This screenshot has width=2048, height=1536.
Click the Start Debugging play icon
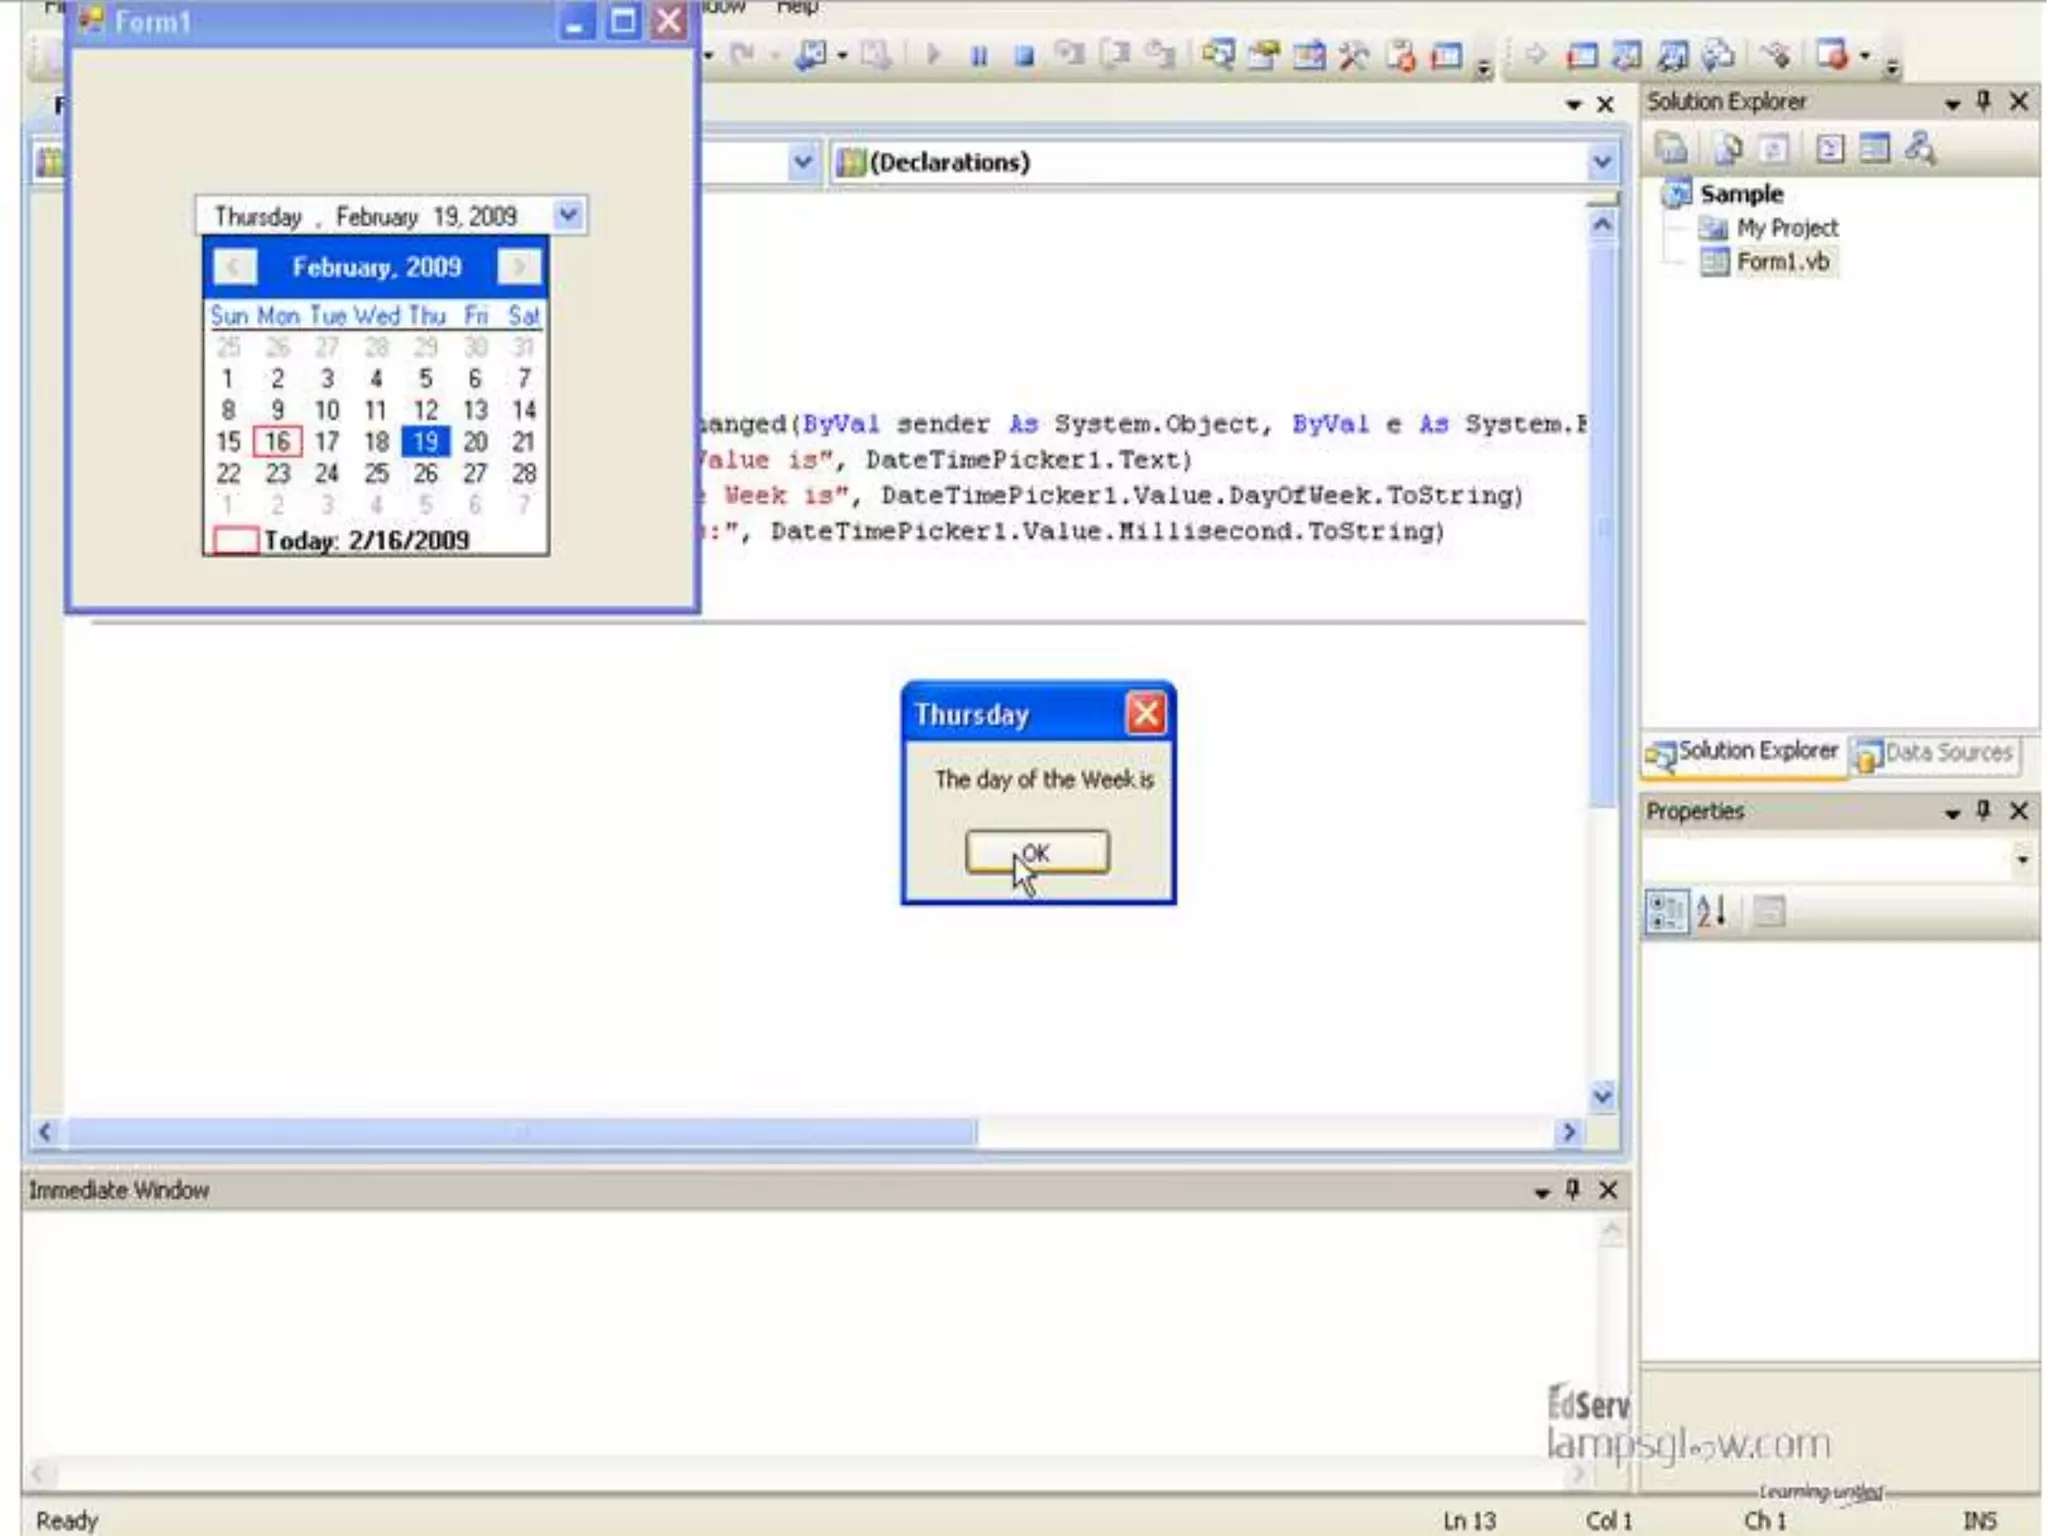click(x=933, y=54)
